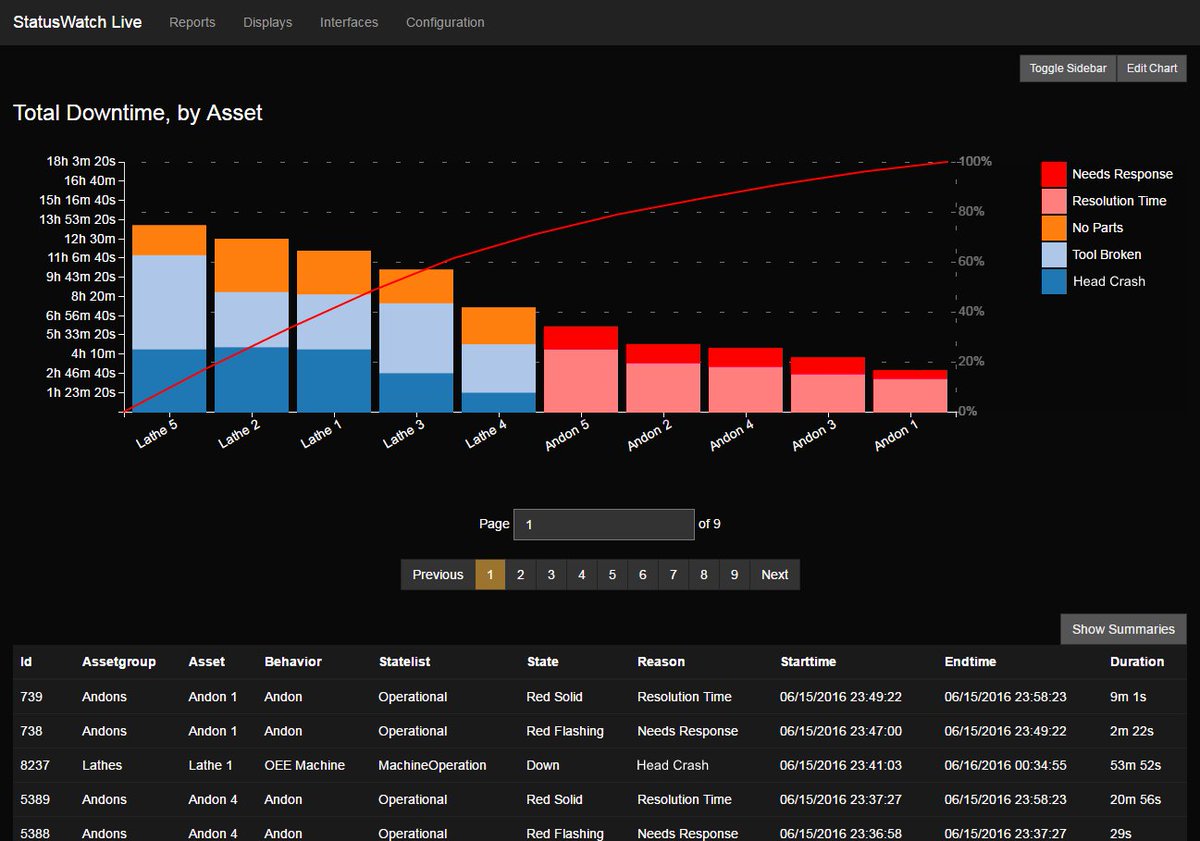Go to page 2 of the pagination
Image resolution: width=1200 pixels, height=841 pixels.
coord(520,574)
